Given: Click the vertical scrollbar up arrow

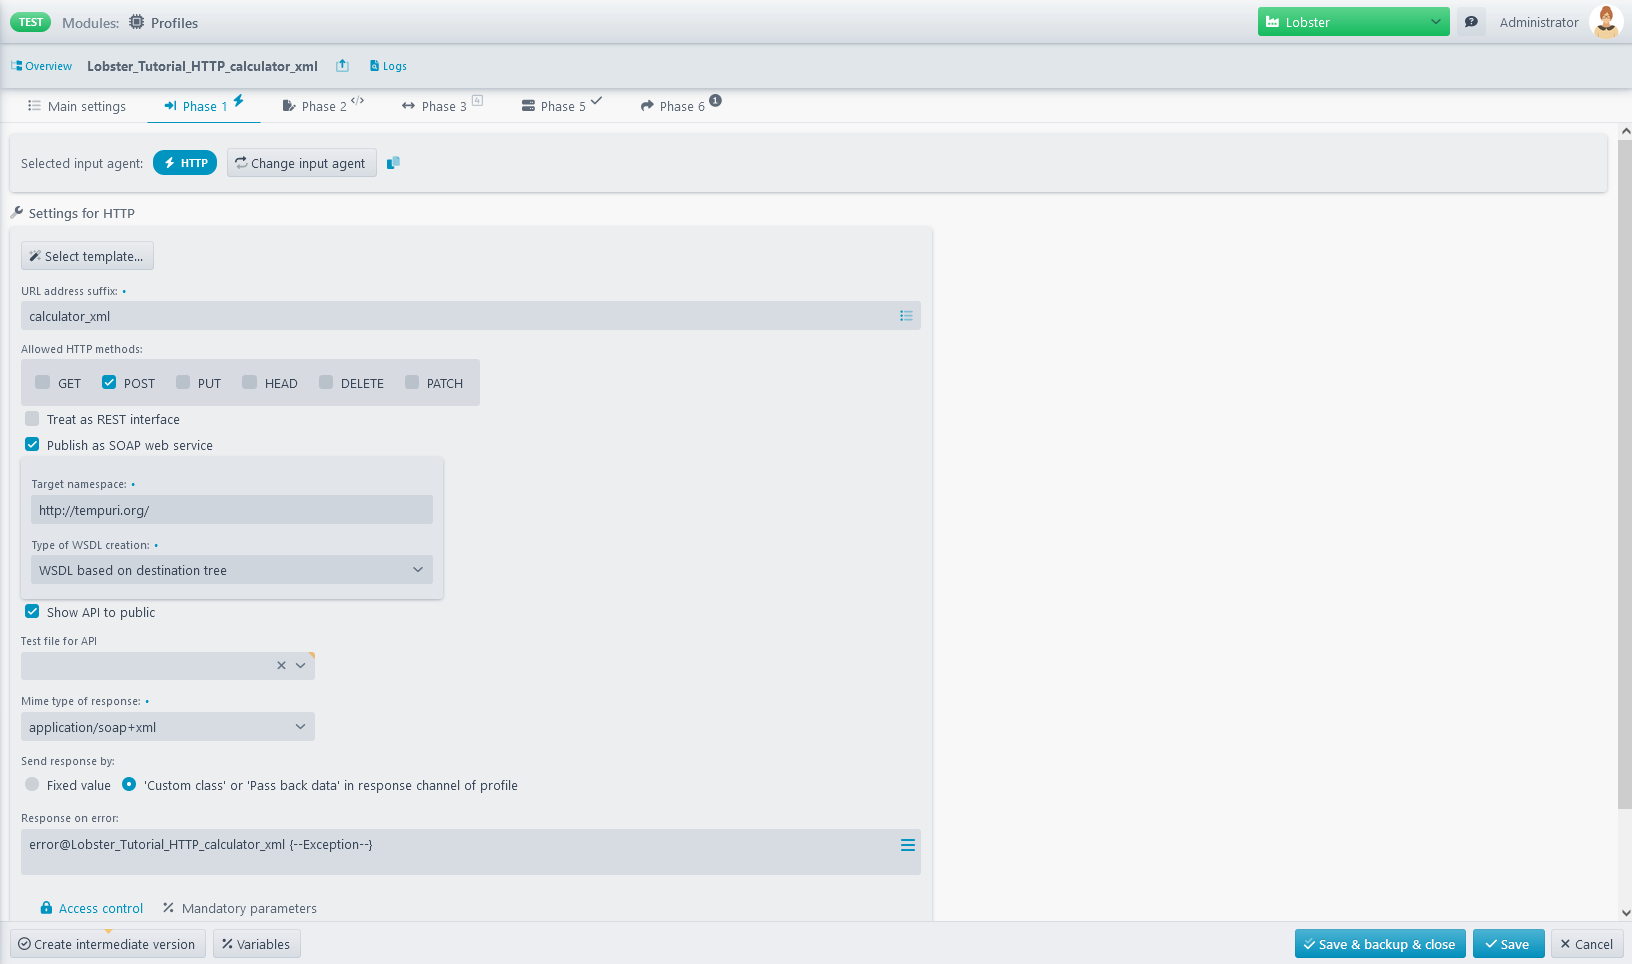Looking at the screenshot, I should point(1625,131).
